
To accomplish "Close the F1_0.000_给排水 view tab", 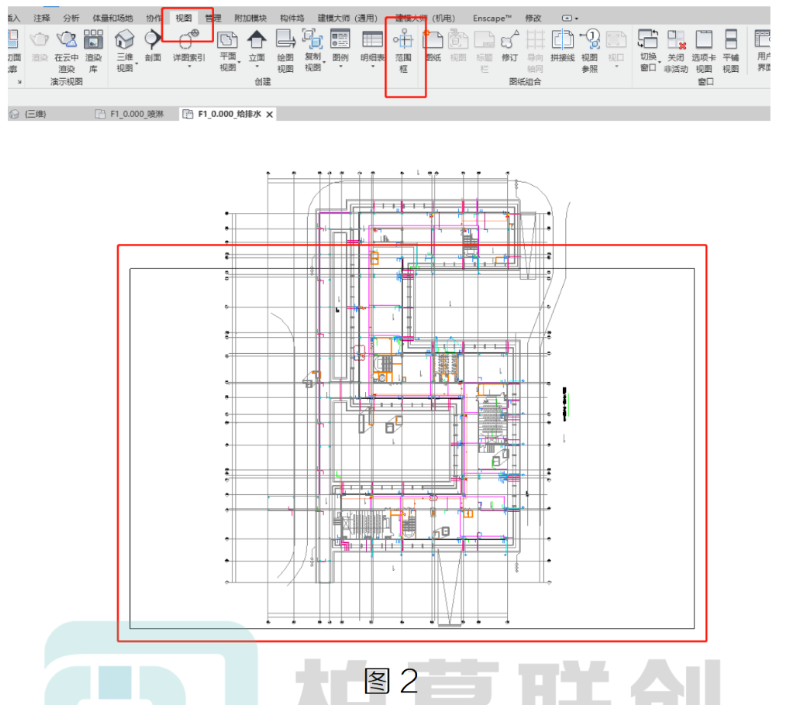I will point(269,115).
